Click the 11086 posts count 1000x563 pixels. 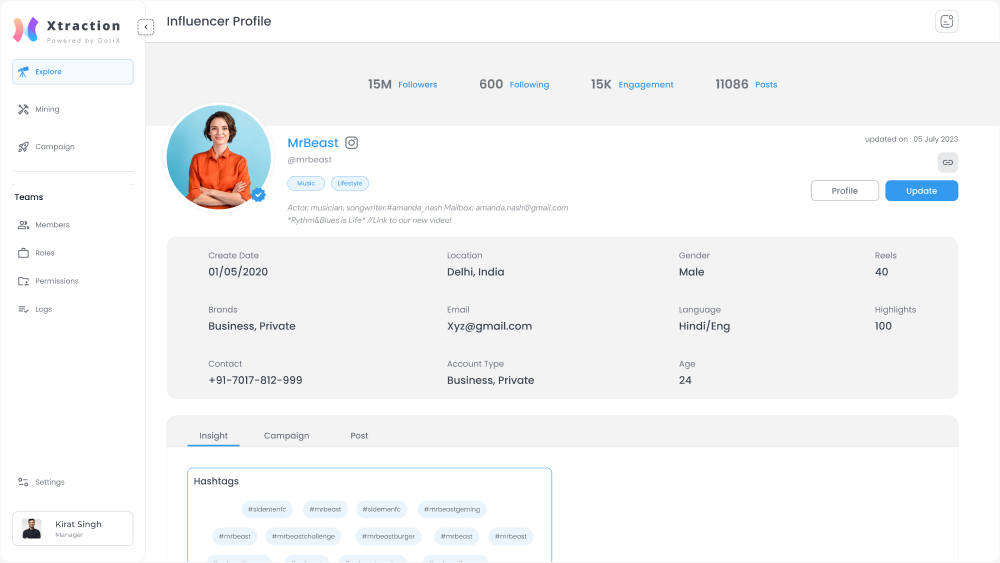point(732,84)
